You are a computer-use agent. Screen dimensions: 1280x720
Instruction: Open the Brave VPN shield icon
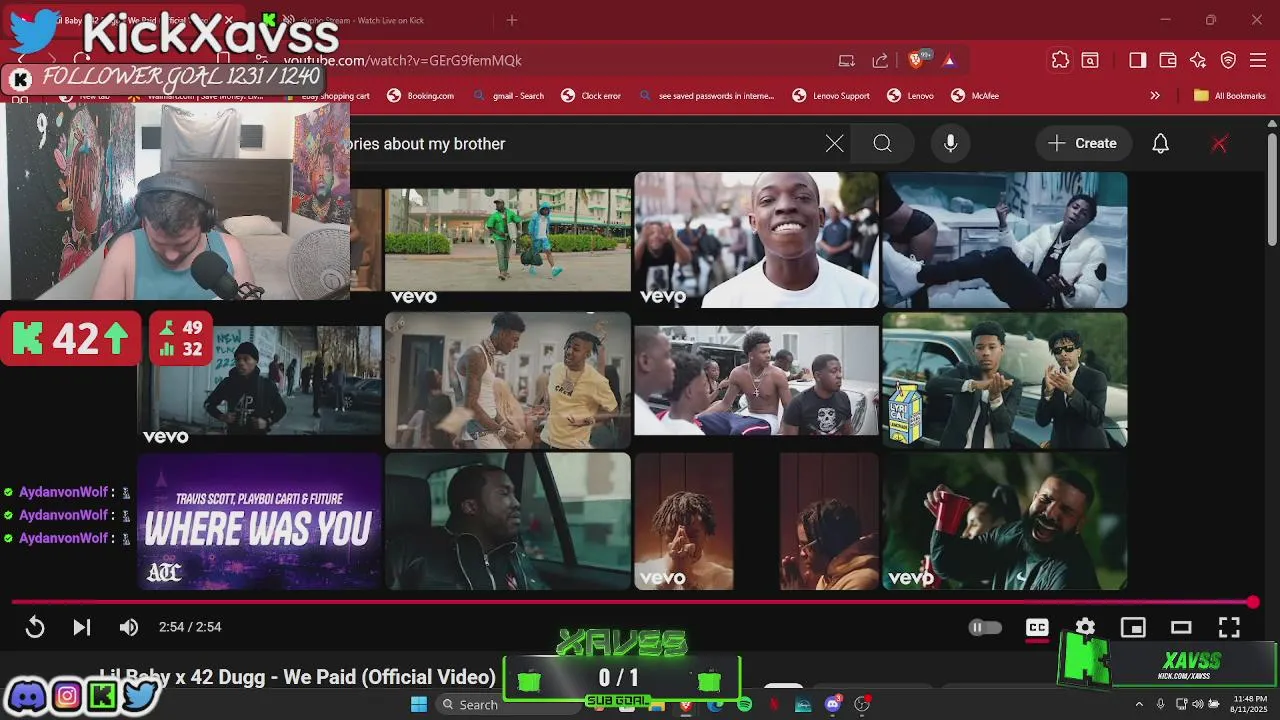(1229, 61)
